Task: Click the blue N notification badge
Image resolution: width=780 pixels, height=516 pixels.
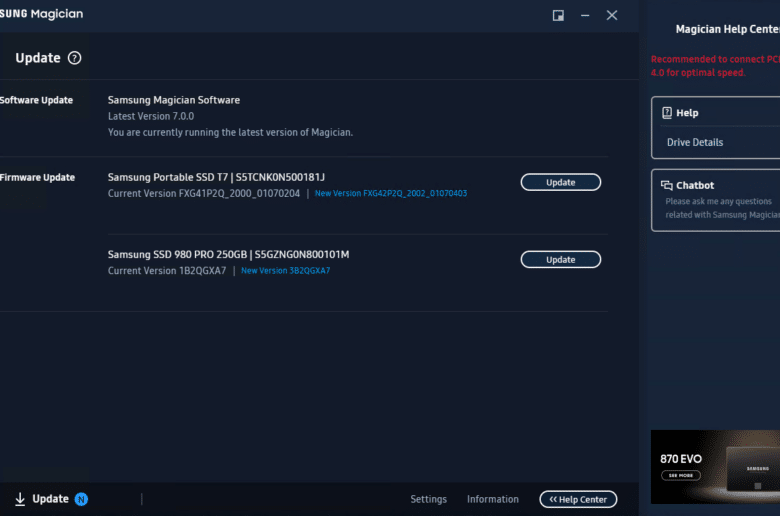Action: click(81, 499)
